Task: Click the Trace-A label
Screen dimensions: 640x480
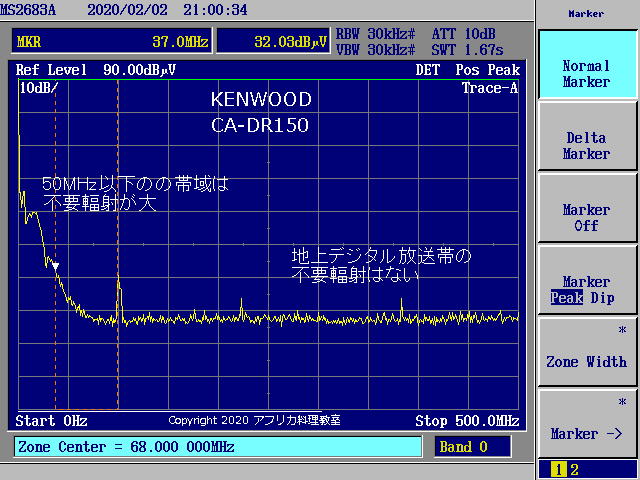Action: point(490,88)
